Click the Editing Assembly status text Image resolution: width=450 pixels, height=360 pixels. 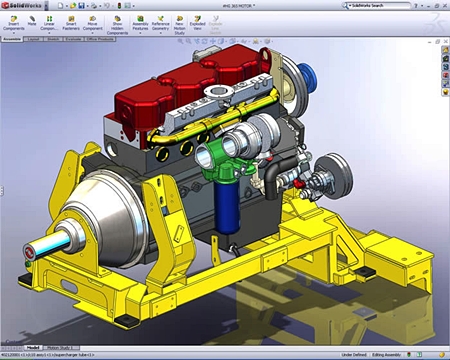pos(387,355)
